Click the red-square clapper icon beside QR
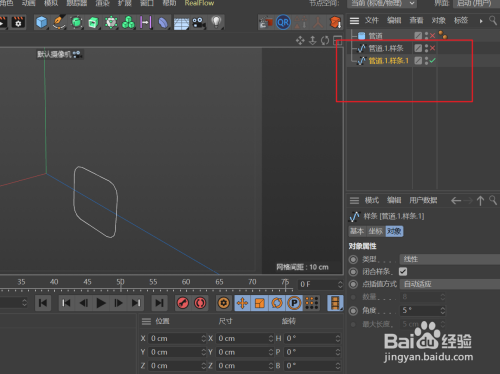Image resolution: width=500 pixels, height=374 pixels. click(266, 23)
